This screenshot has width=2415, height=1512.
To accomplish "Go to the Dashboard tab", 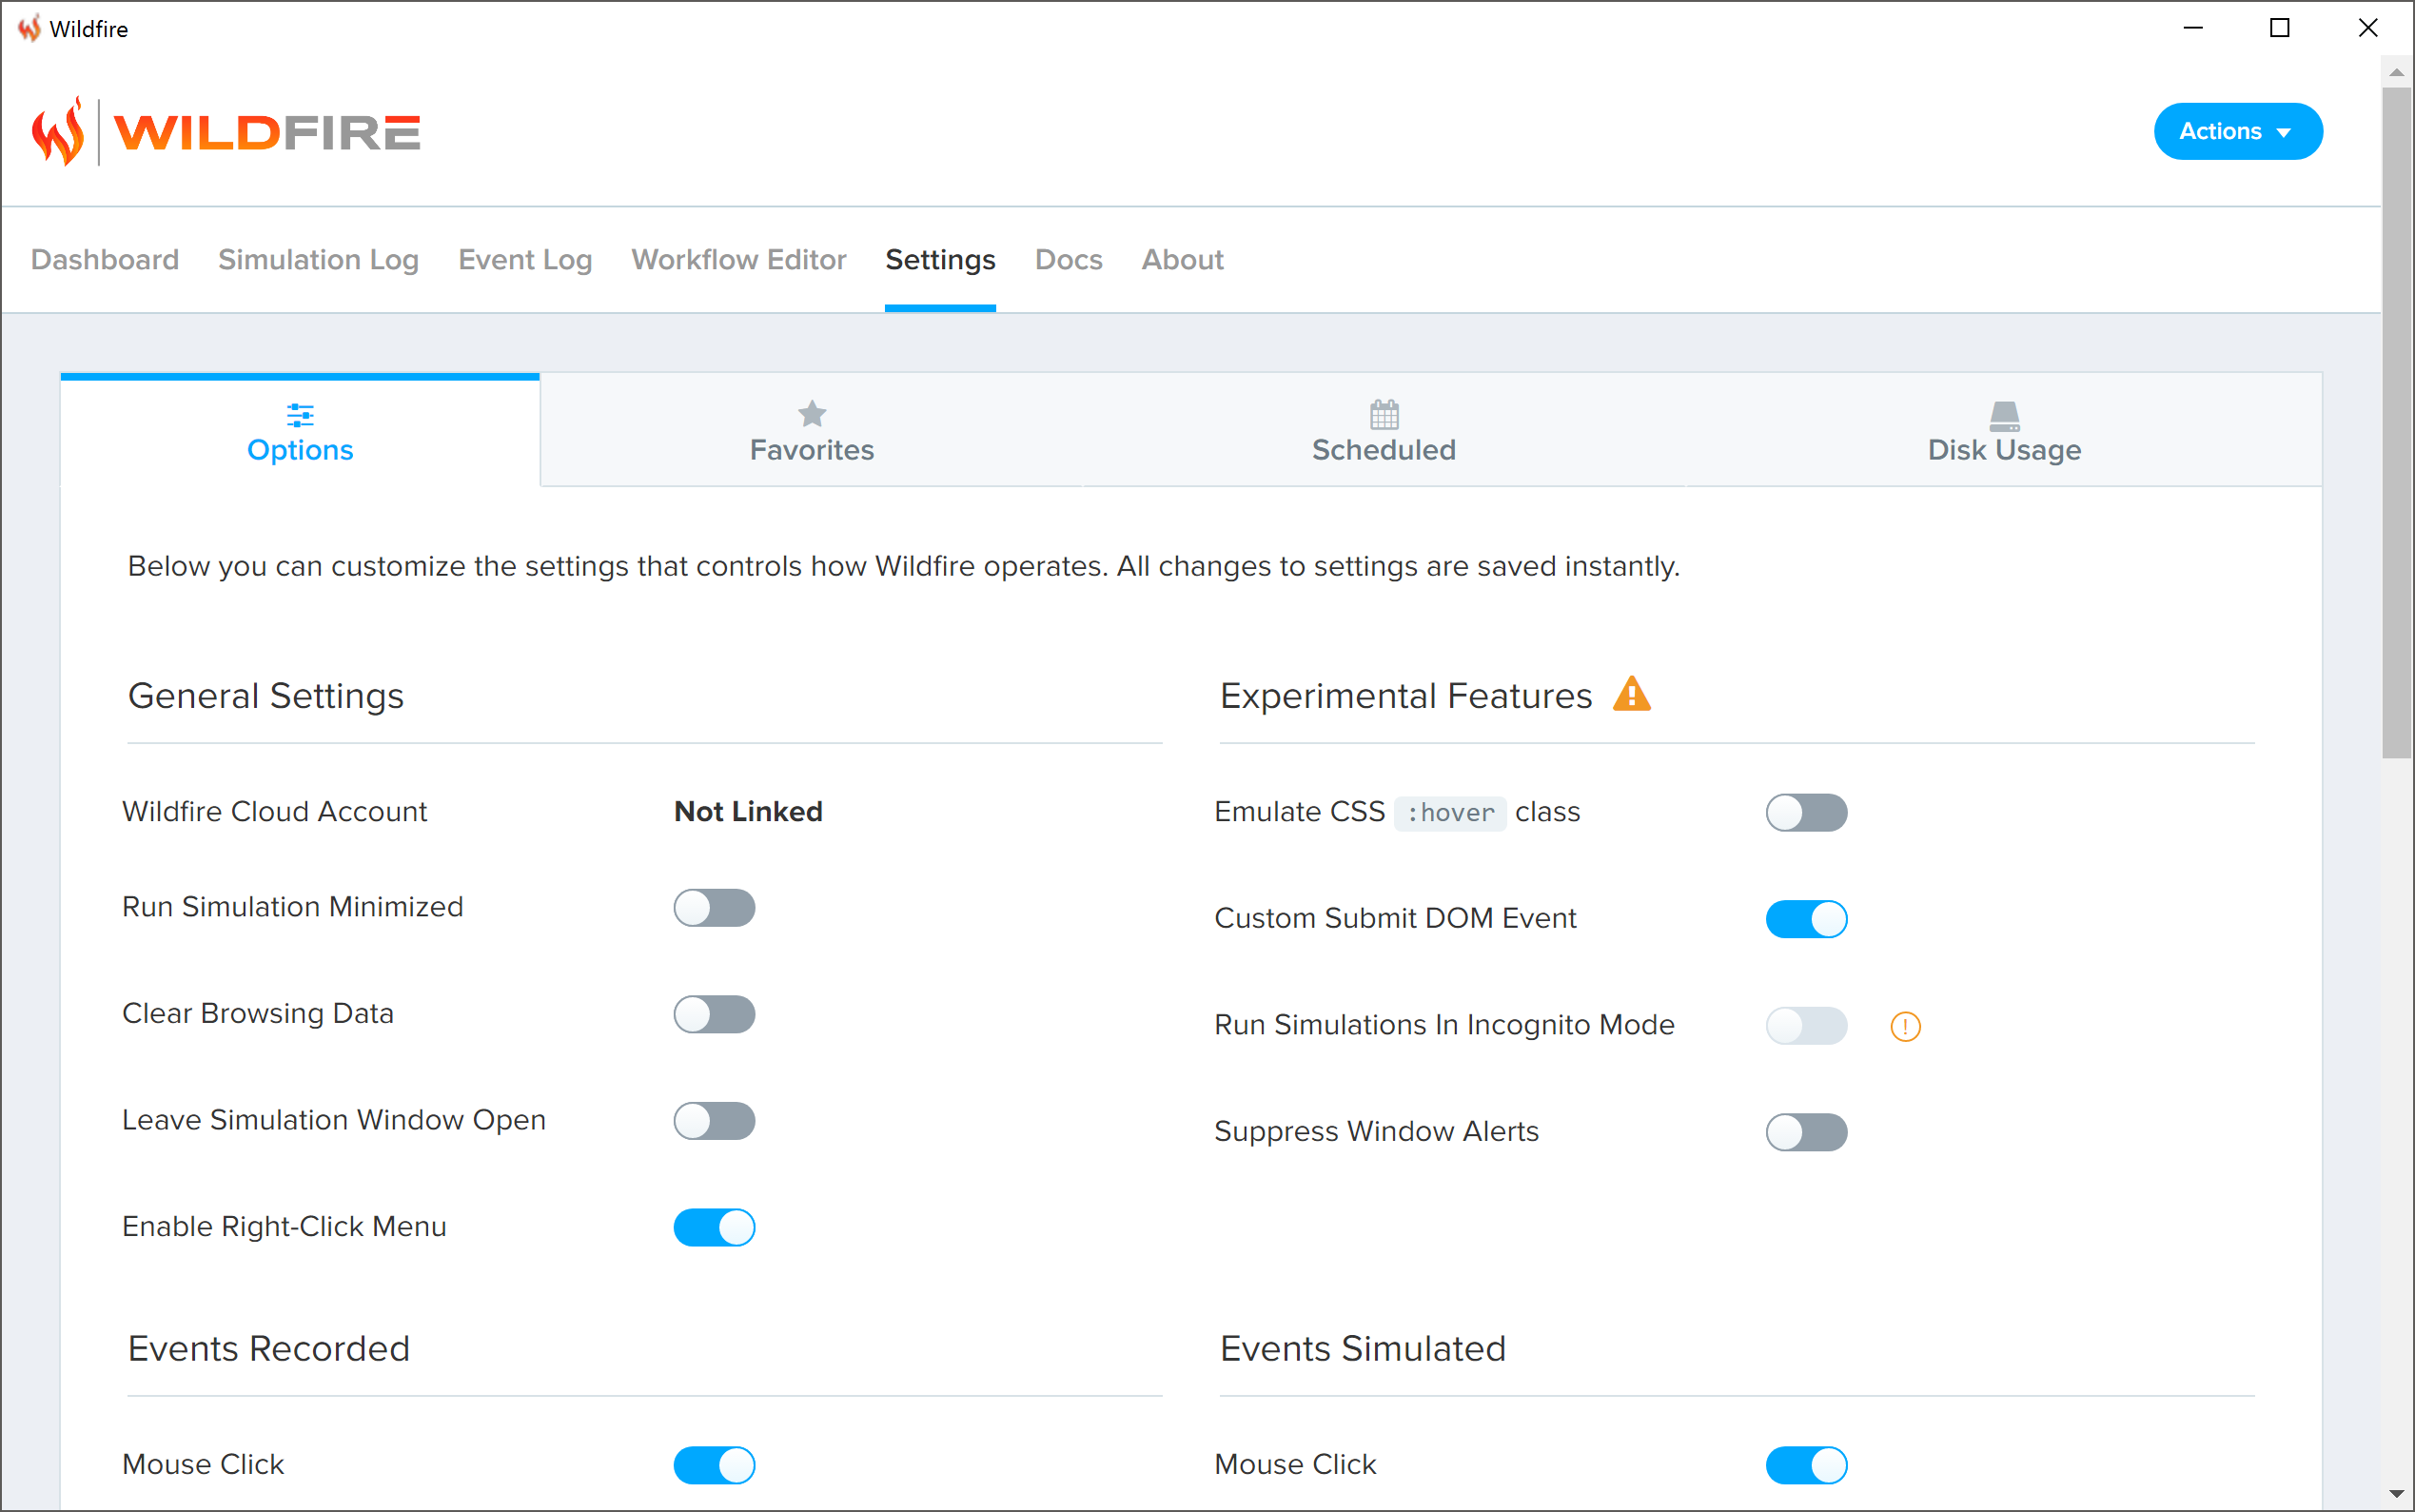I will pos(105,260).
